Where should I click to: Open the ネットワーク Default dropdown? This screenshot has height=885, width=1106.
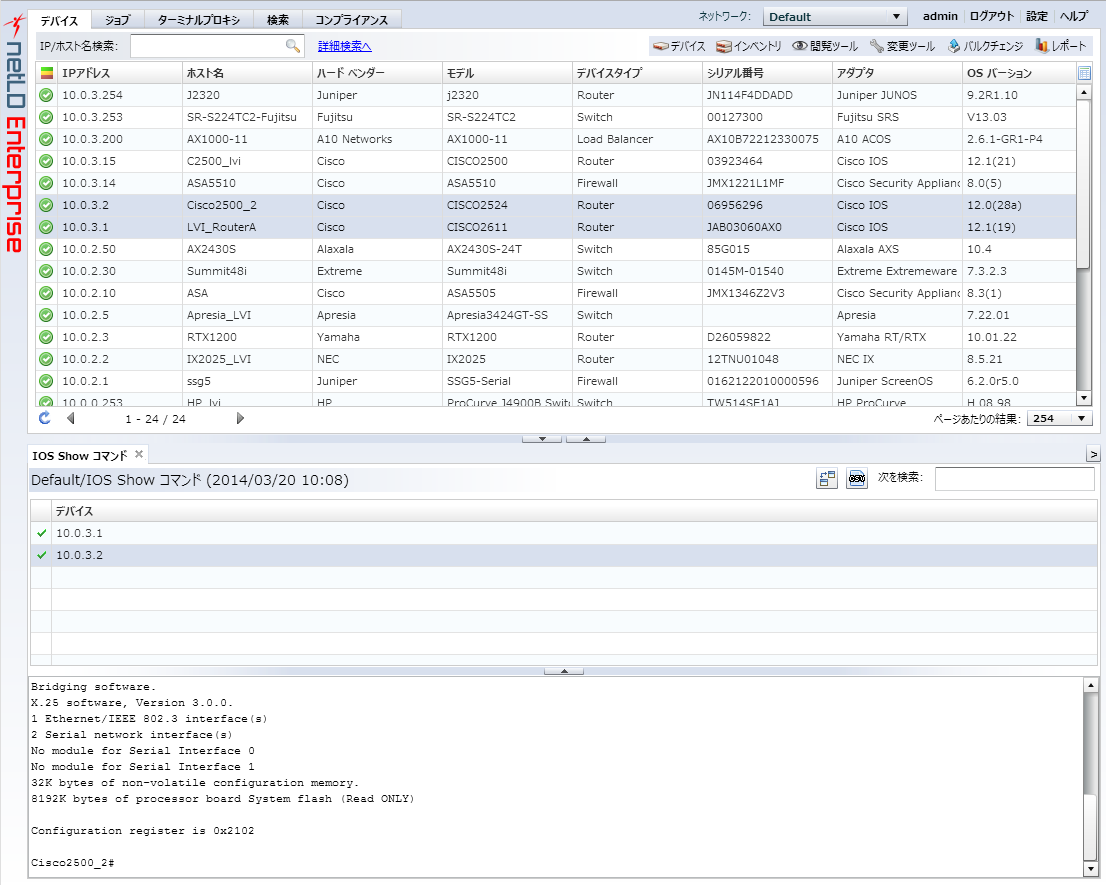pos(834,17)
